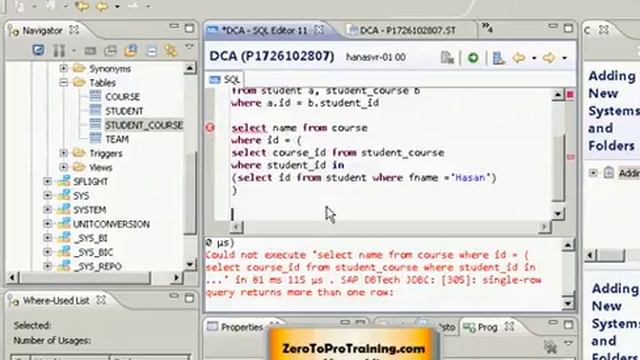Viewport: 640px width, 360px height.
Task: Click the SQL editor scroll down arrow
Action: tap(558, 213)
